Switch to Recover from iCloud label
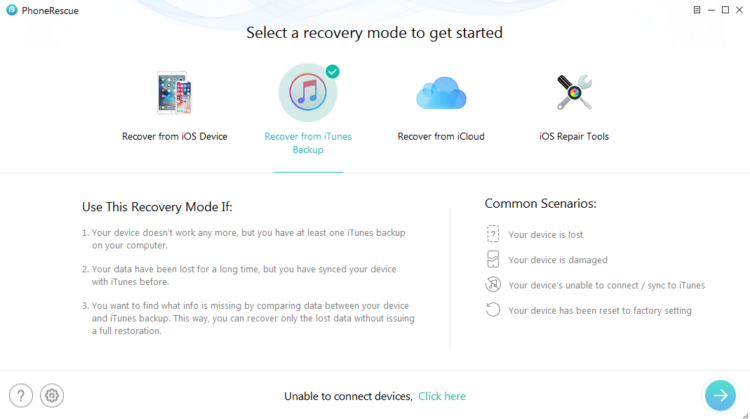 (441, 136)
